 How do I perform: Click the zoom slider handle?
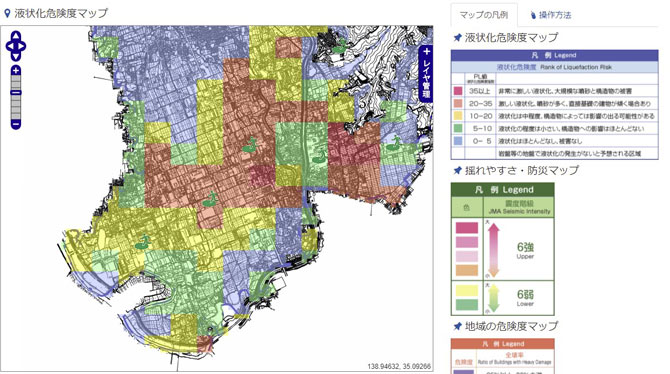tap(16, 93)
